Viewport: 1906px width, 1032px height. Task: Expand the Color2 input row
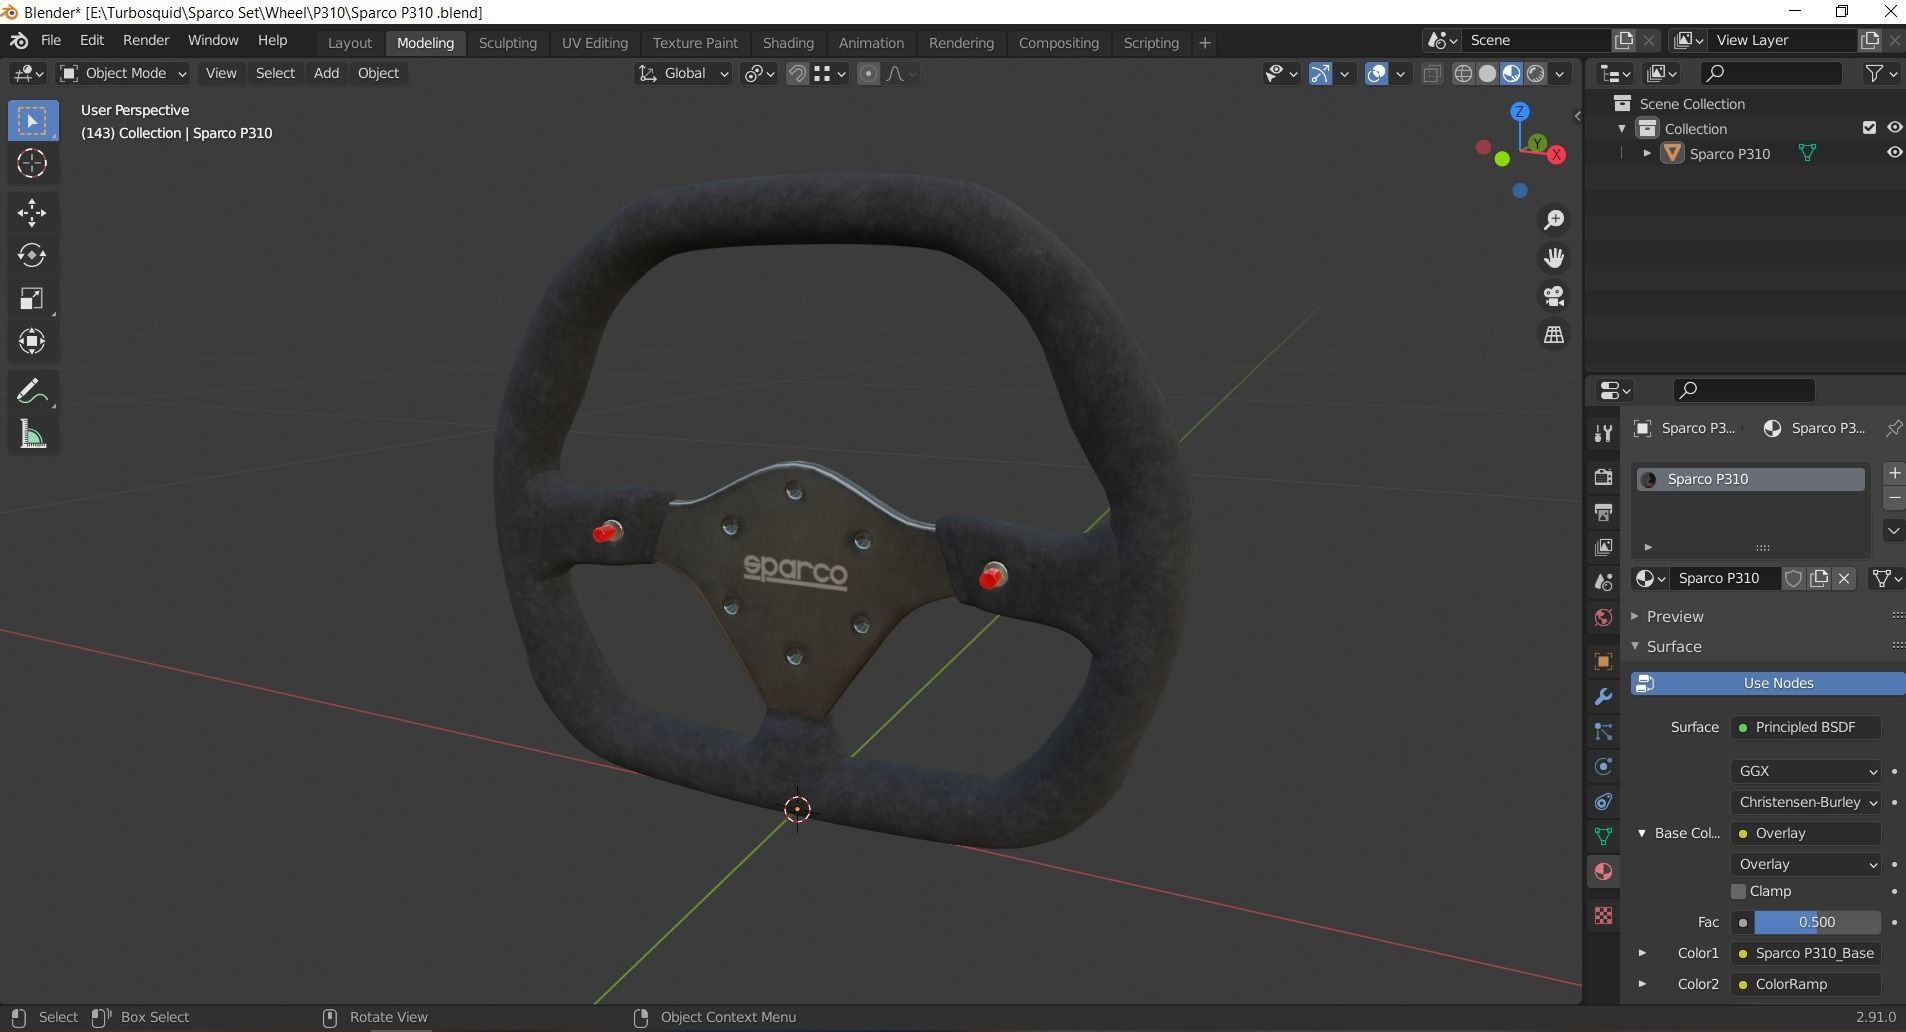[1642, 984]
